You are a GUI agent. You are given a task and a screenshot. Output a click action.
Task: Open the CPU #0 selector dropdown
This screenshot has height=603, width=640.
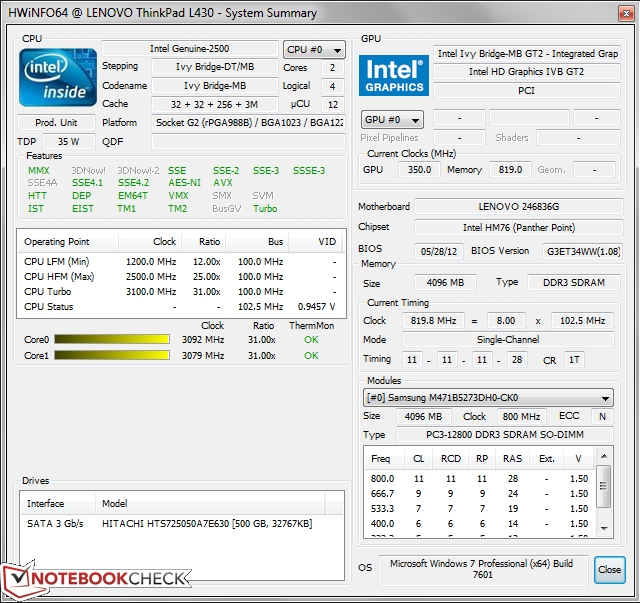(x=314, y=50)
